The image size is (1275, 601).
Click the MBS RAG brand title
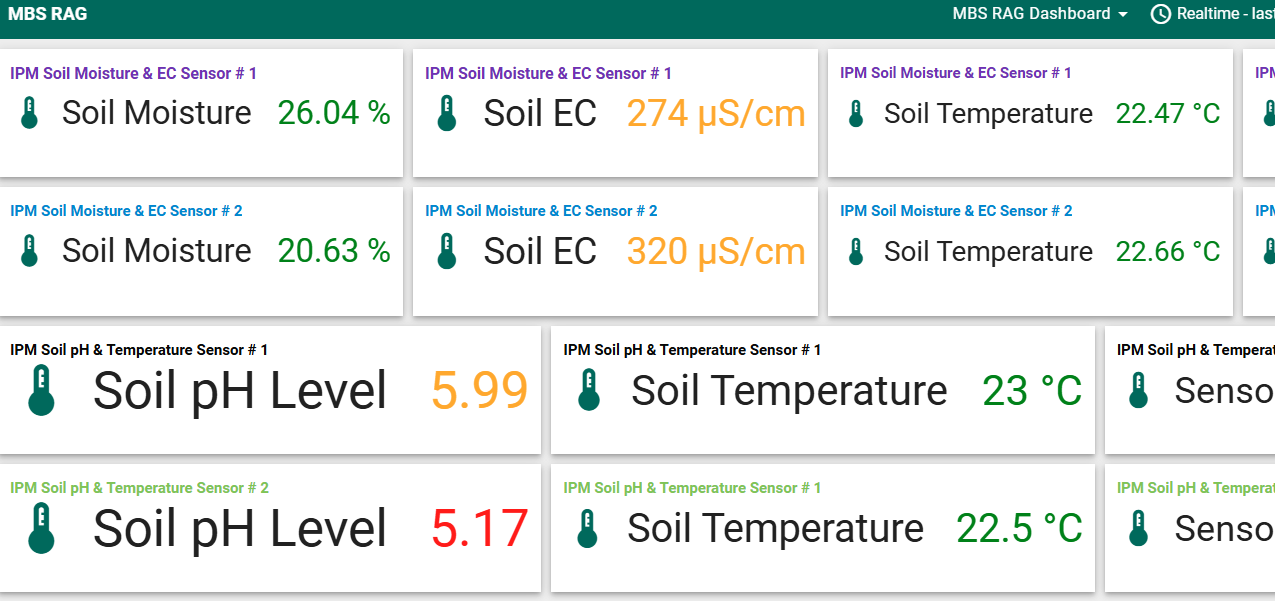[47, 14]
